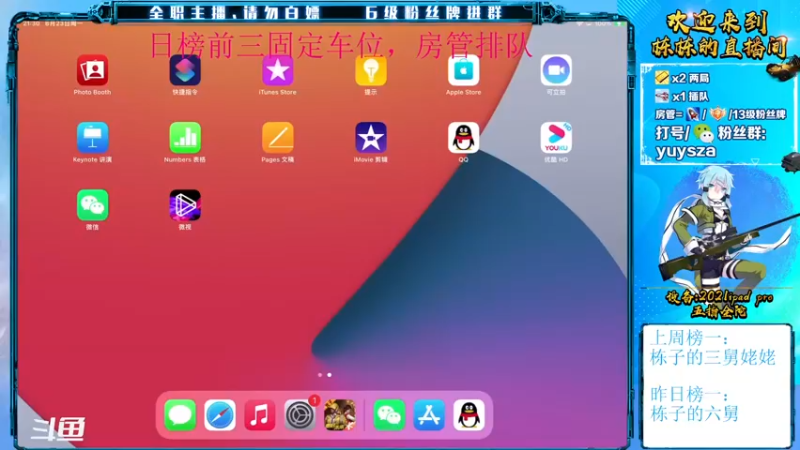Open the Photo Booth app
This screenshot has height=450, width=800.
click(92, 70)
